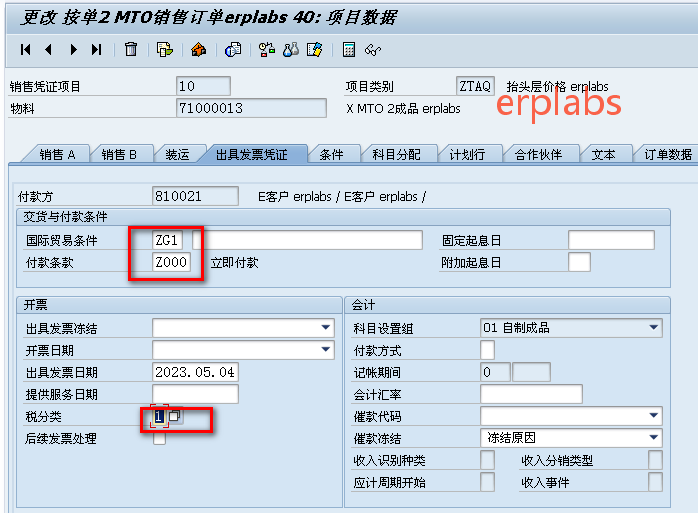Switch to the 销售 A tab
This screenshot has width=698, height=513.
[x=57, y=155]
